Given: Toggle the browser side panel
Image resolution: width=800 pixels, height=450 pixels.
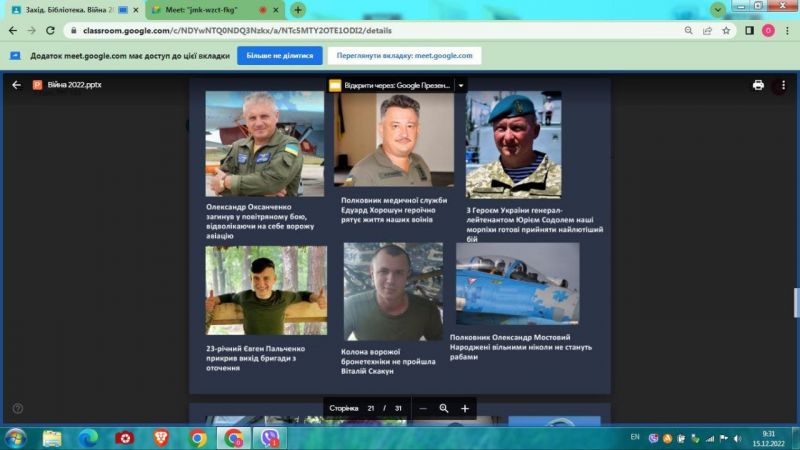Looking at the screenshot, I should coord(749,31).
